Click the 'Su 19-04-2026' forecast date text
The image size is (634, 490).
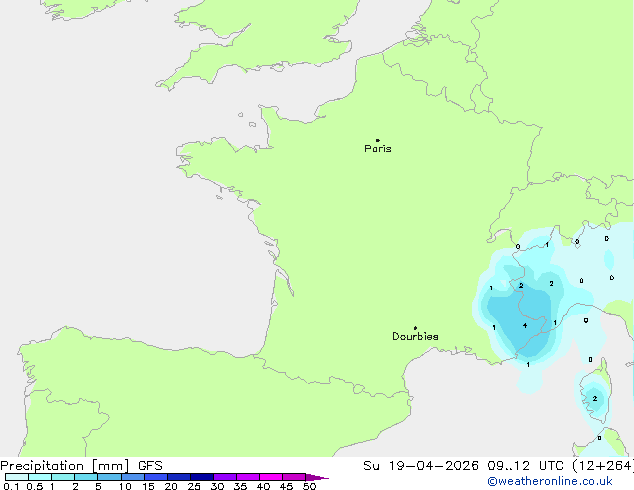click(421, 466)
